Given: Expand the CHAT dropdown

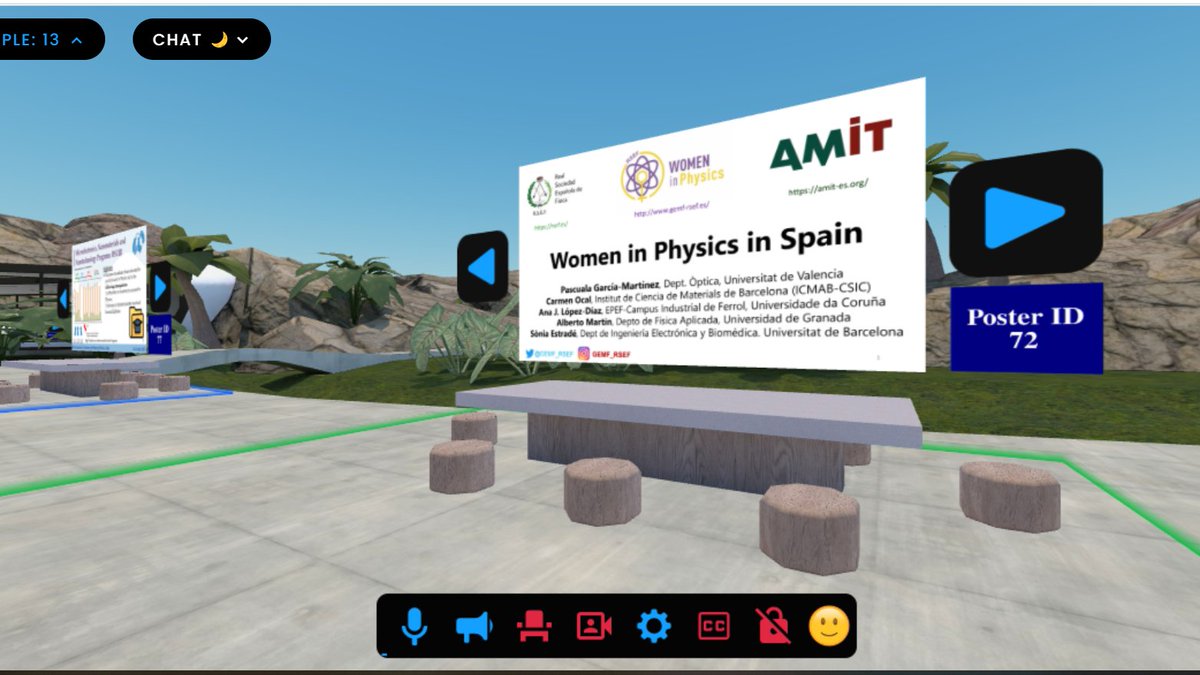Looking at the screenshot, I should coord(201,40).
